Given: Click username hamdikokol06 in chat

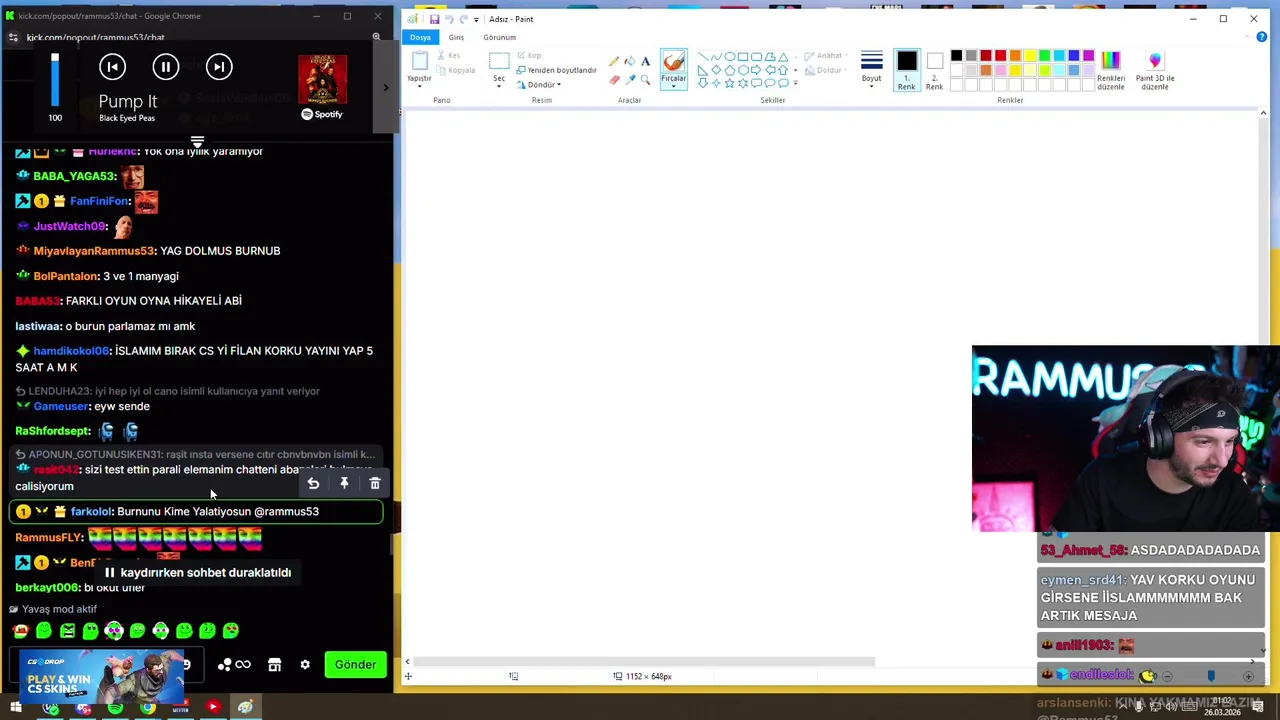Looking at the screenshot, I should [71, 351].
